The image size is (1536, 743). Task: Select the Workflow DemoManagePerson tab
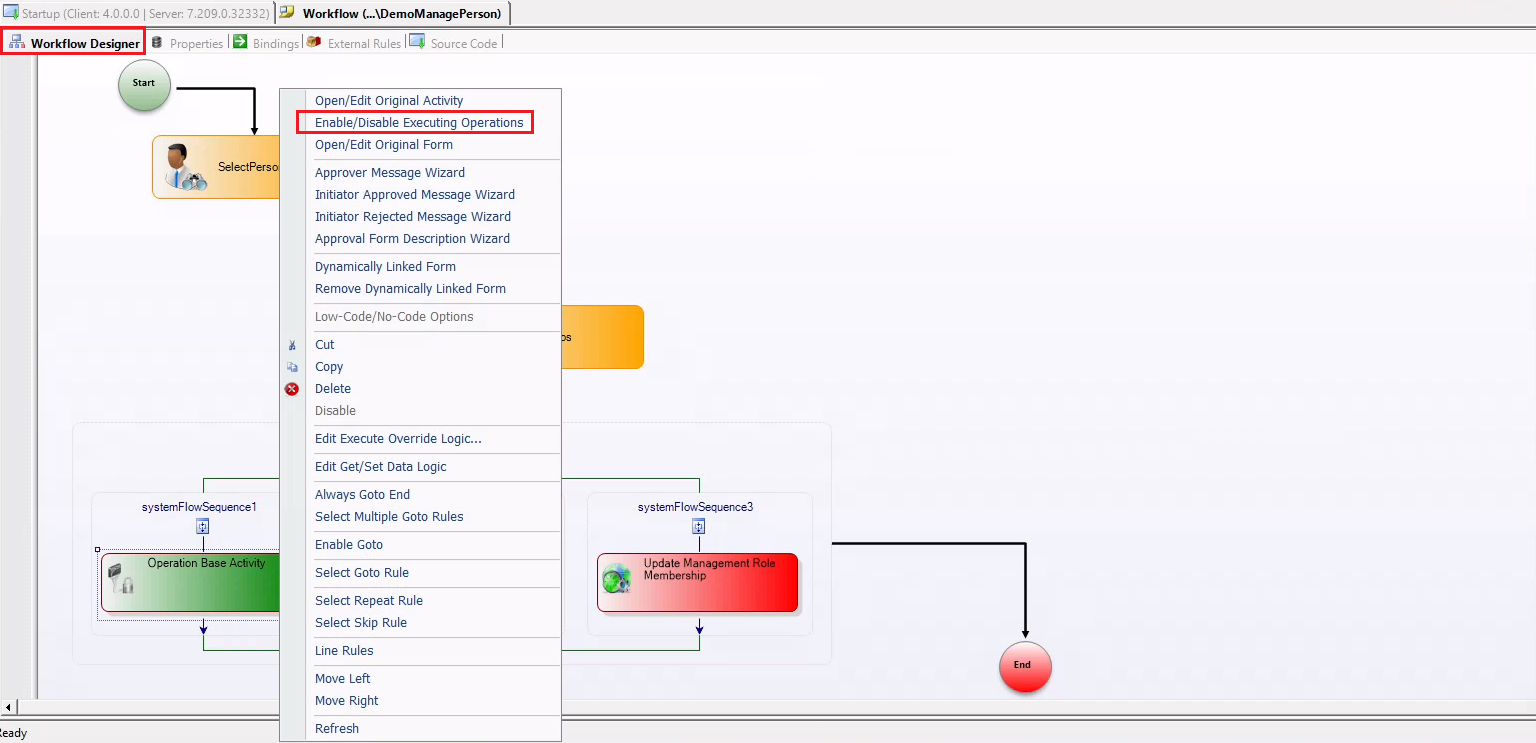tap(393, 13)
